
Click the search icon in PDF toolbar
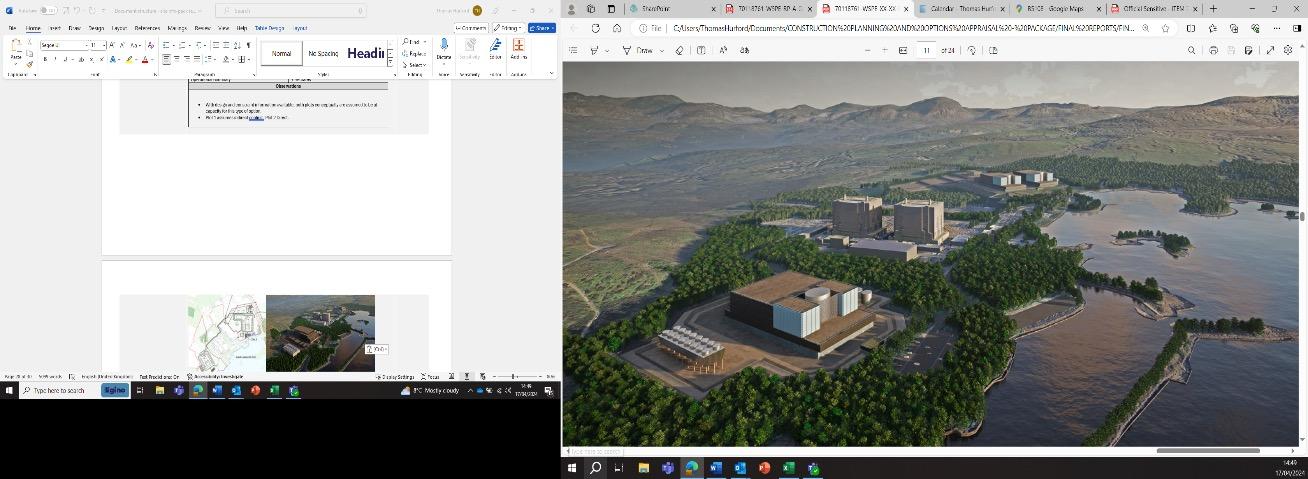[1191, 50]
